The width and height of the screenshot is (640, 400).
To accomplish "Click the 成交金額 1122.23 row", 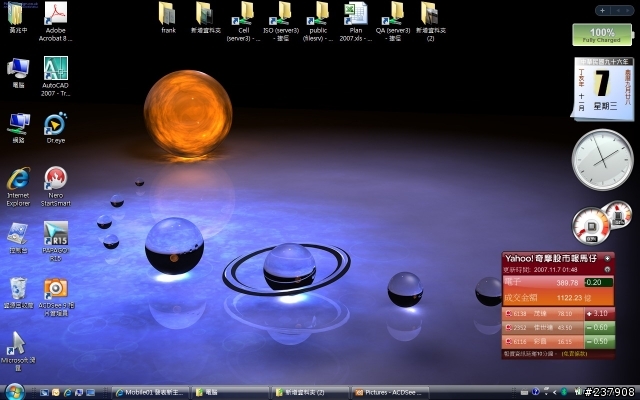I will tap(558, 298).
